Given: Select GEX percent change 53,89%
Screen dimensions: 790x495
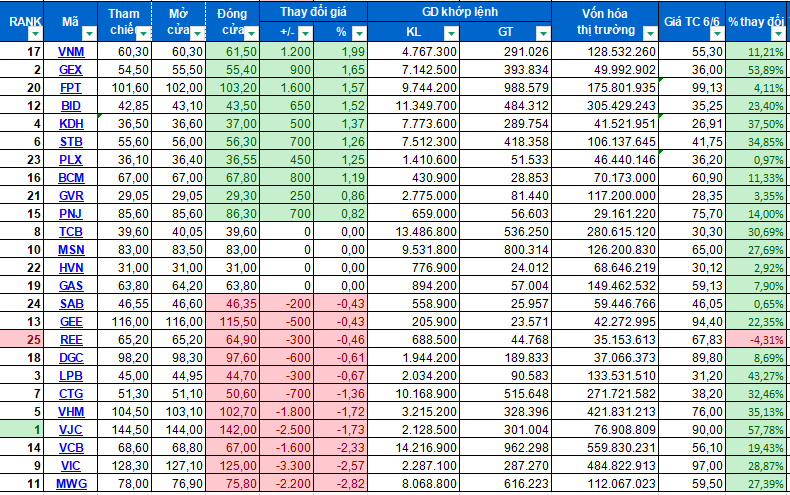Looking at the screenshot, I should [758, 70].
